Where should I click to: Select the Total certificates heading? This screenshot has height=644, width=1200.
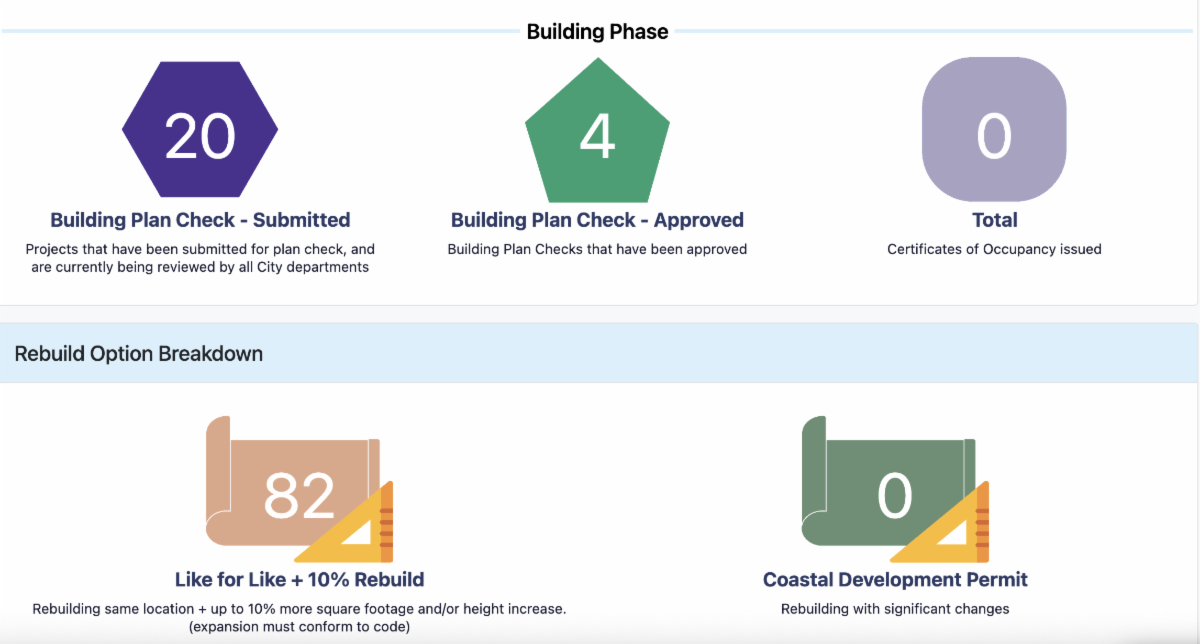pyautogui.click(x=994, y=220)
